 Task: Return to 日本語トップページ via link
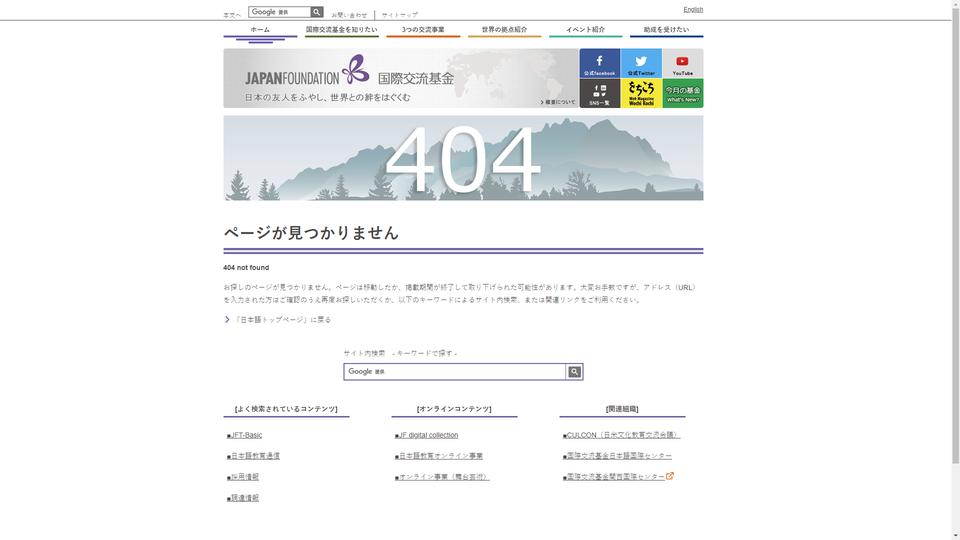(282, 320)
